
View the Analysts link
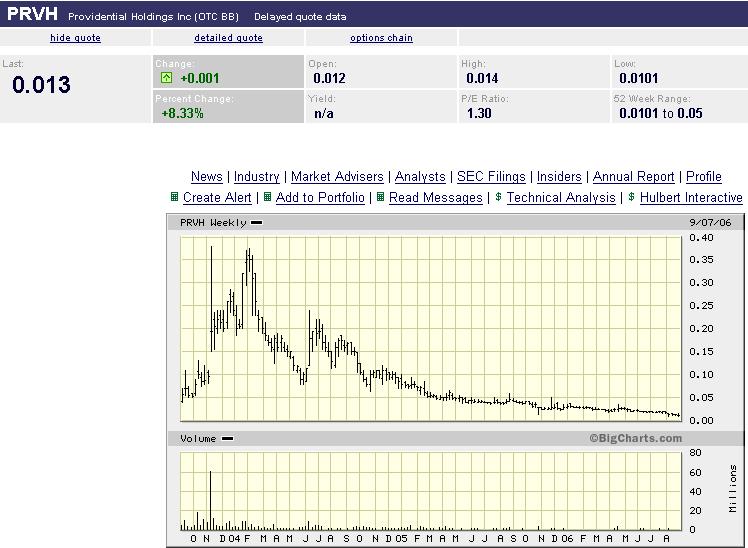click(420, 176)
